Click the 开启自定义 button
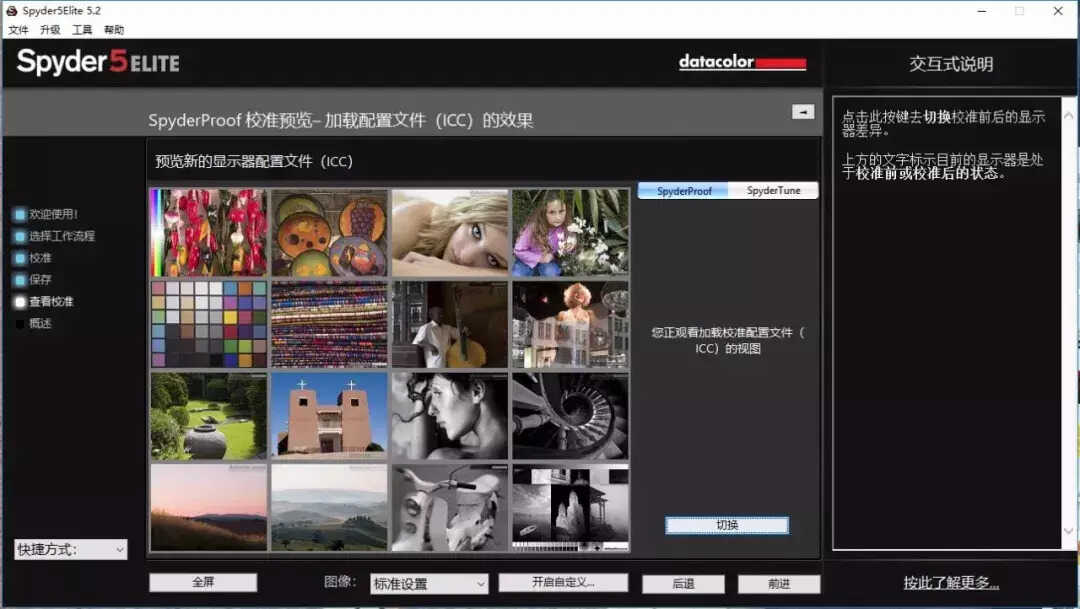The image size is (1080, 609). pyautogui.click(x=563, y=583)
